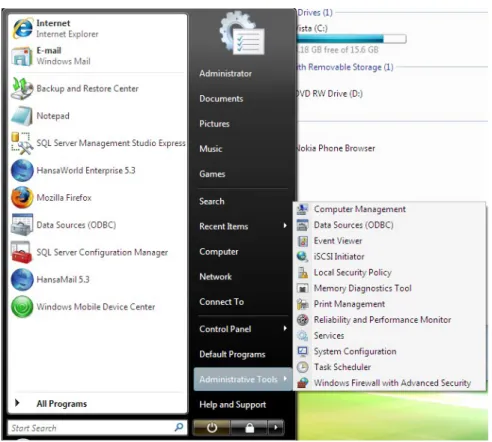Image resolution: width=492 pixels, height=442 pixels.
Task: Click Data Sources (ODBC) icon in pinned list
Action: pos(22,225)
